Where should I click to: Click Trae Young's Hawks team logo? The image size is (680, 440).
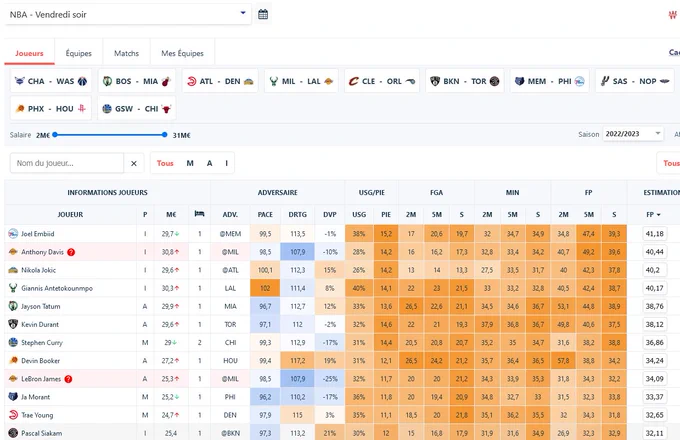point(13,415)
